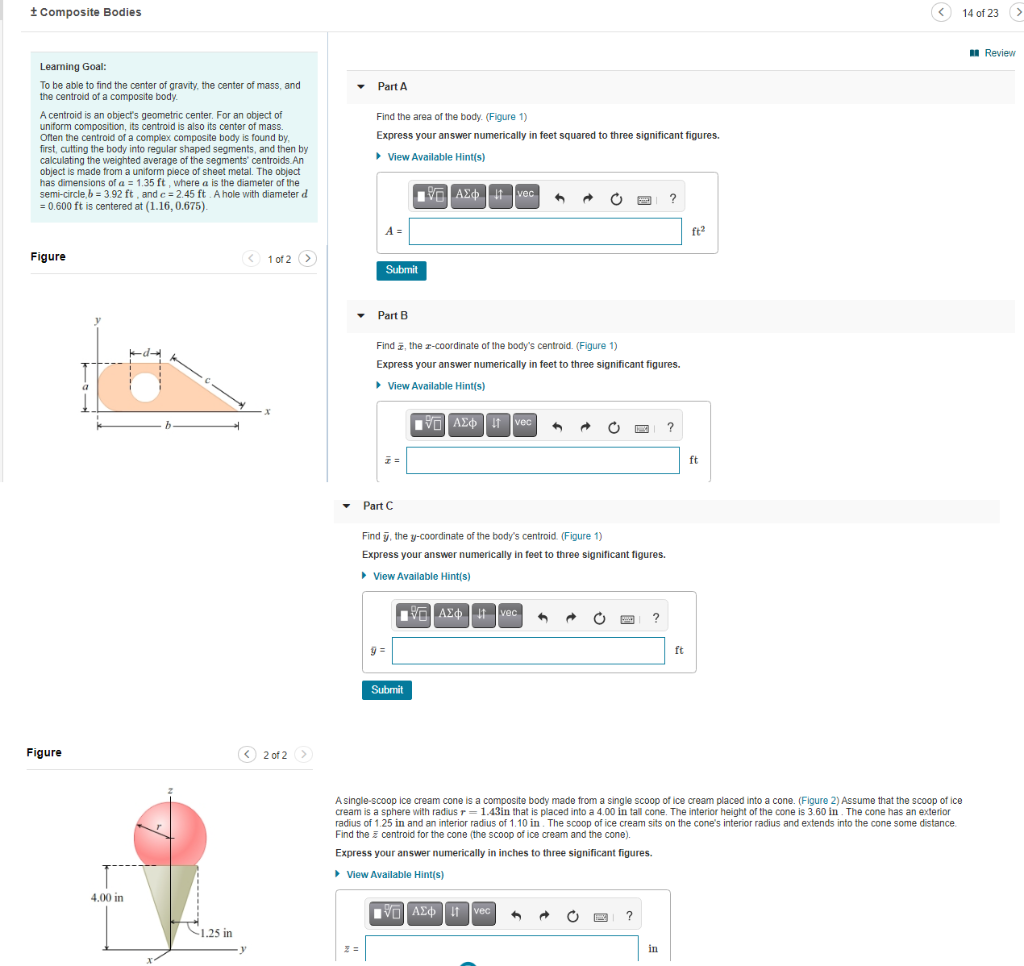This screenshot has width=1024, height=966.
Task: Click the unit conversion icon in Part B
Action: pyautogui.click(x=495, y=424)
